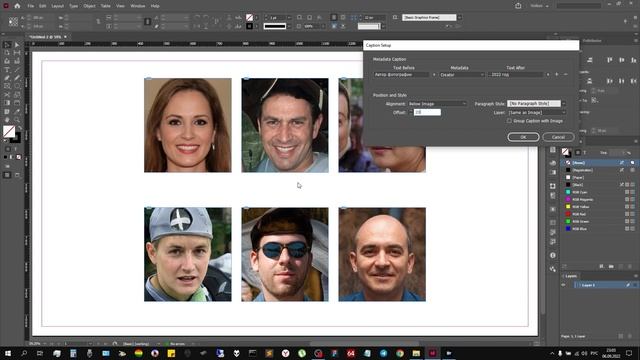Enable Group Caption with Image checkbox
Image resolution: width=640 pixels, height=360 pixels.
coord(509,121)
